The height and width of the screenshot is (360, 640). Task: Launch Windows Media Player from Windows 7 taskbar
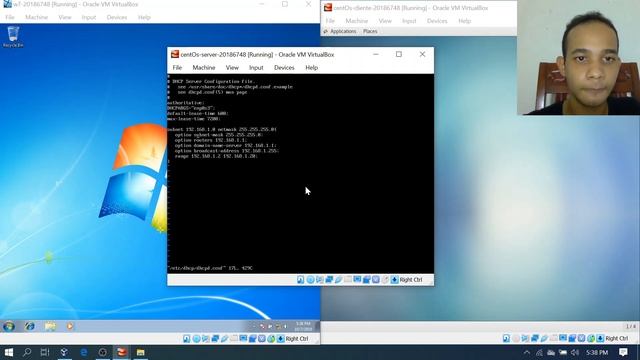[x=70, y=326]
